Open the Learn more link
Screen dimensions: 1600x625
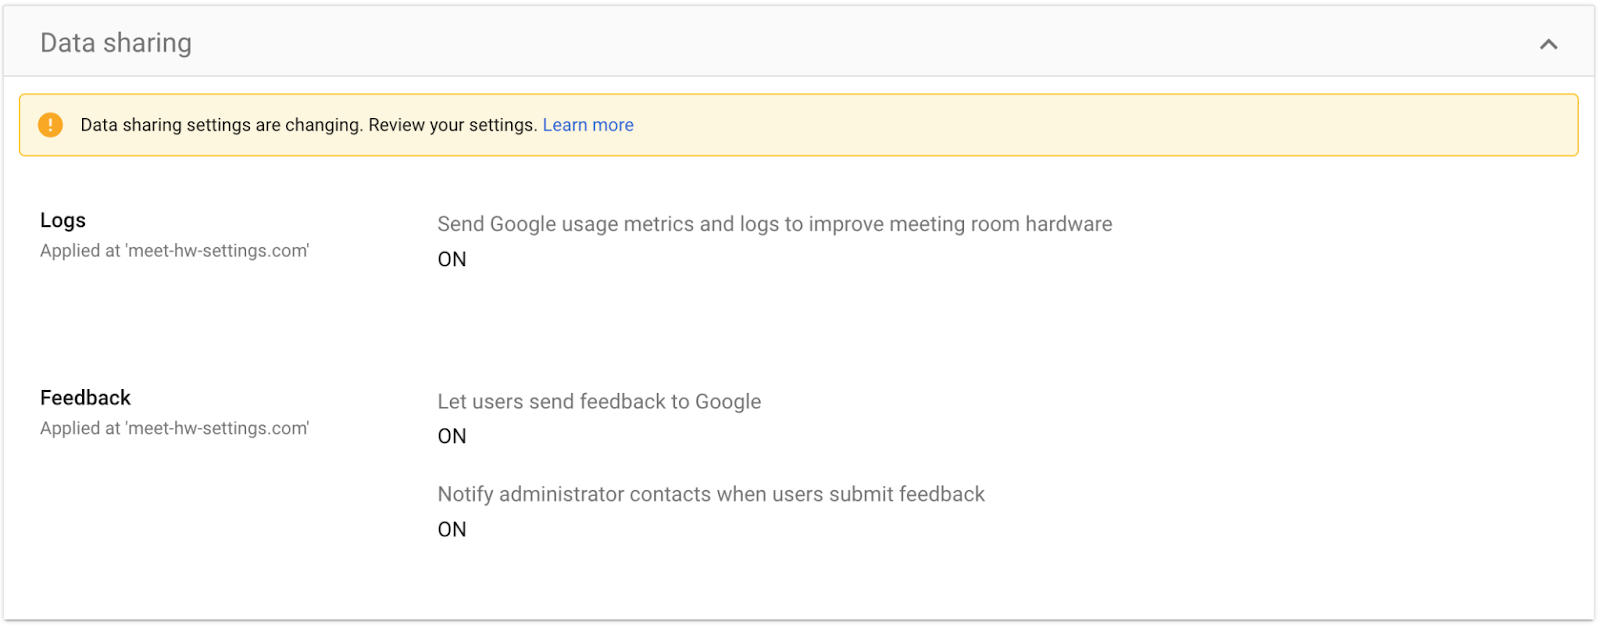click(588, 125)
